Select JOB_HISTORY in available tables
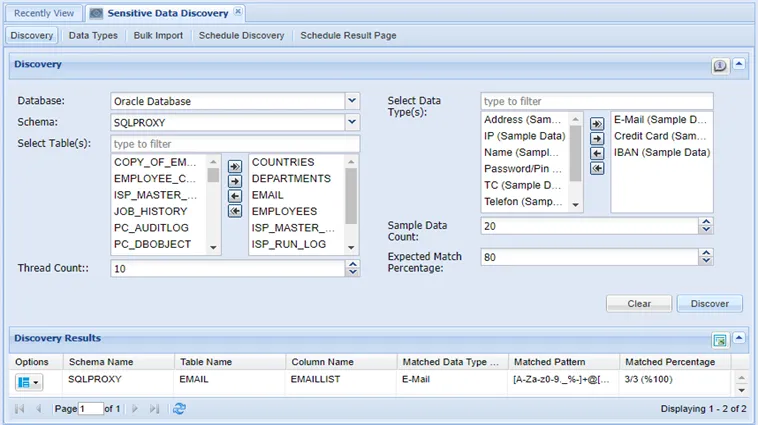Screen dimensions: 758x425 pos(159,211)
